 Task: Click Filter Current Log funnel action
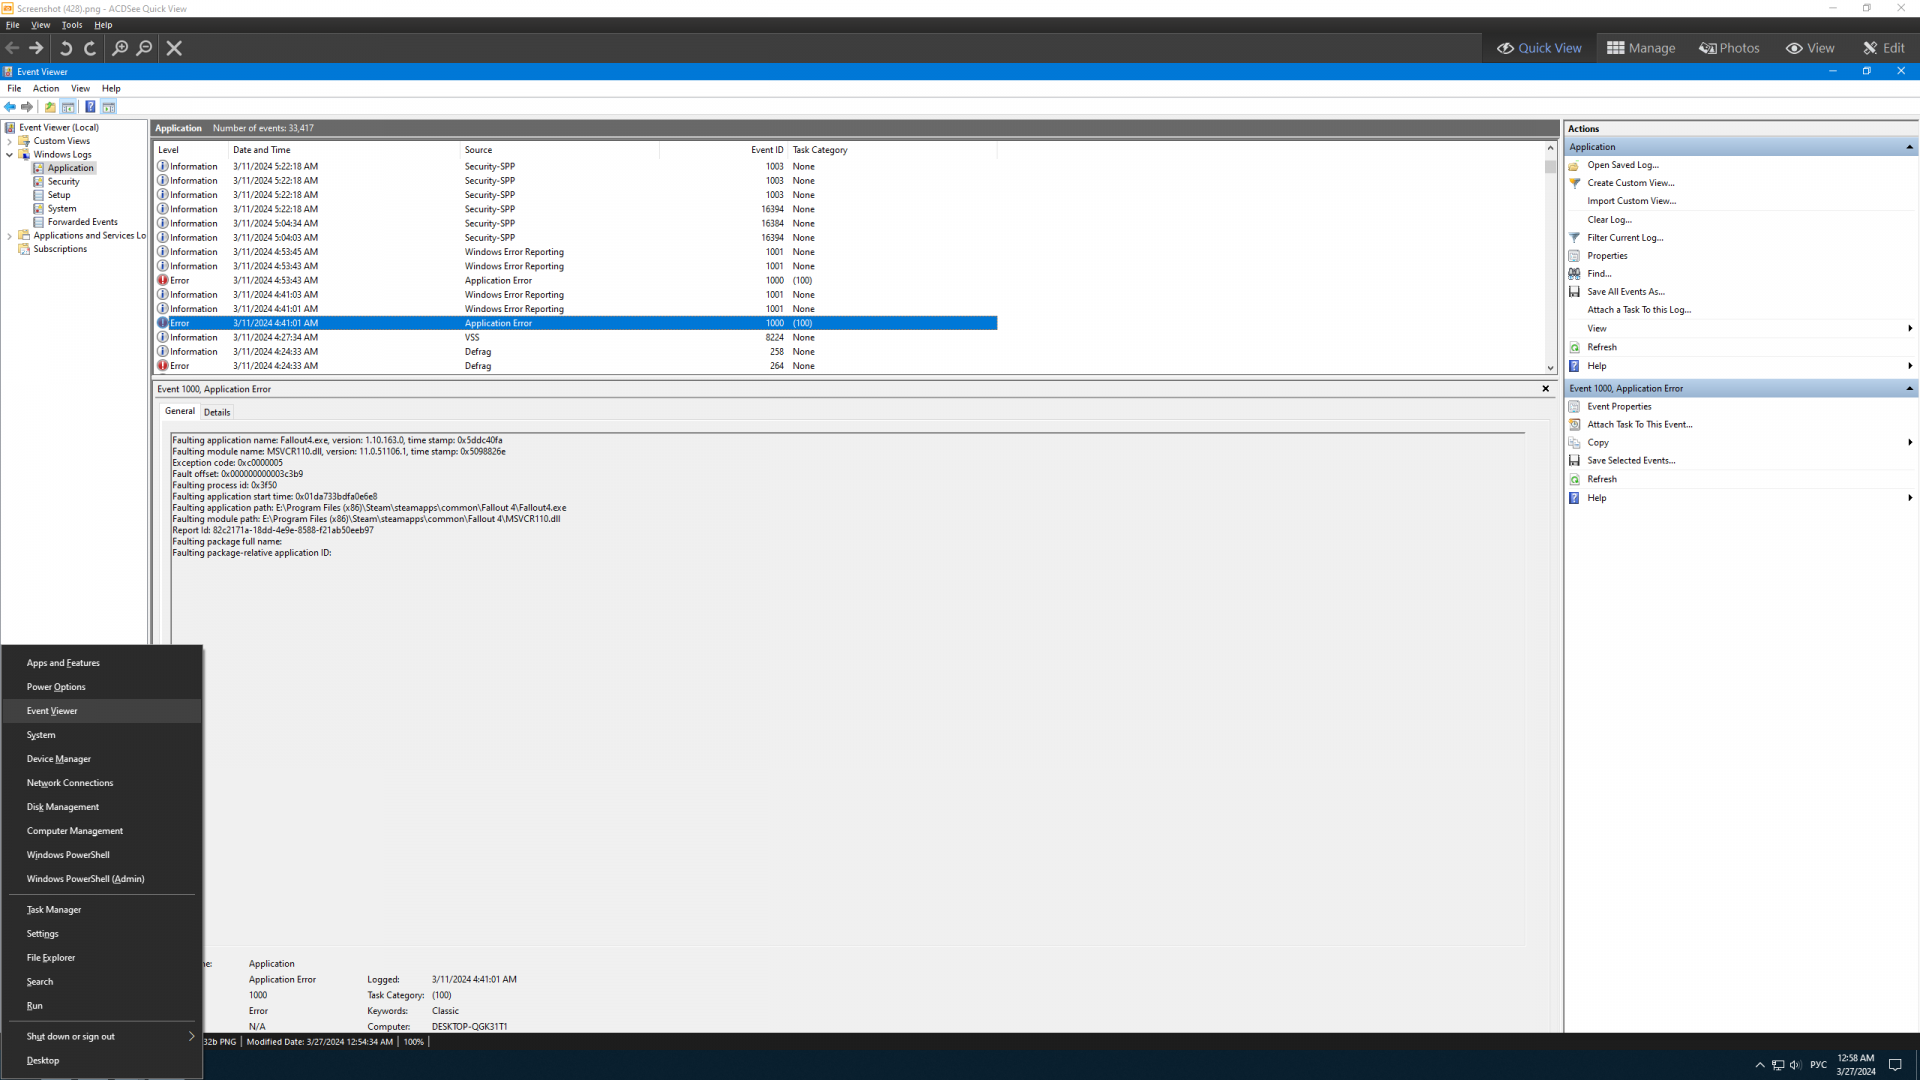point(1624,238)
